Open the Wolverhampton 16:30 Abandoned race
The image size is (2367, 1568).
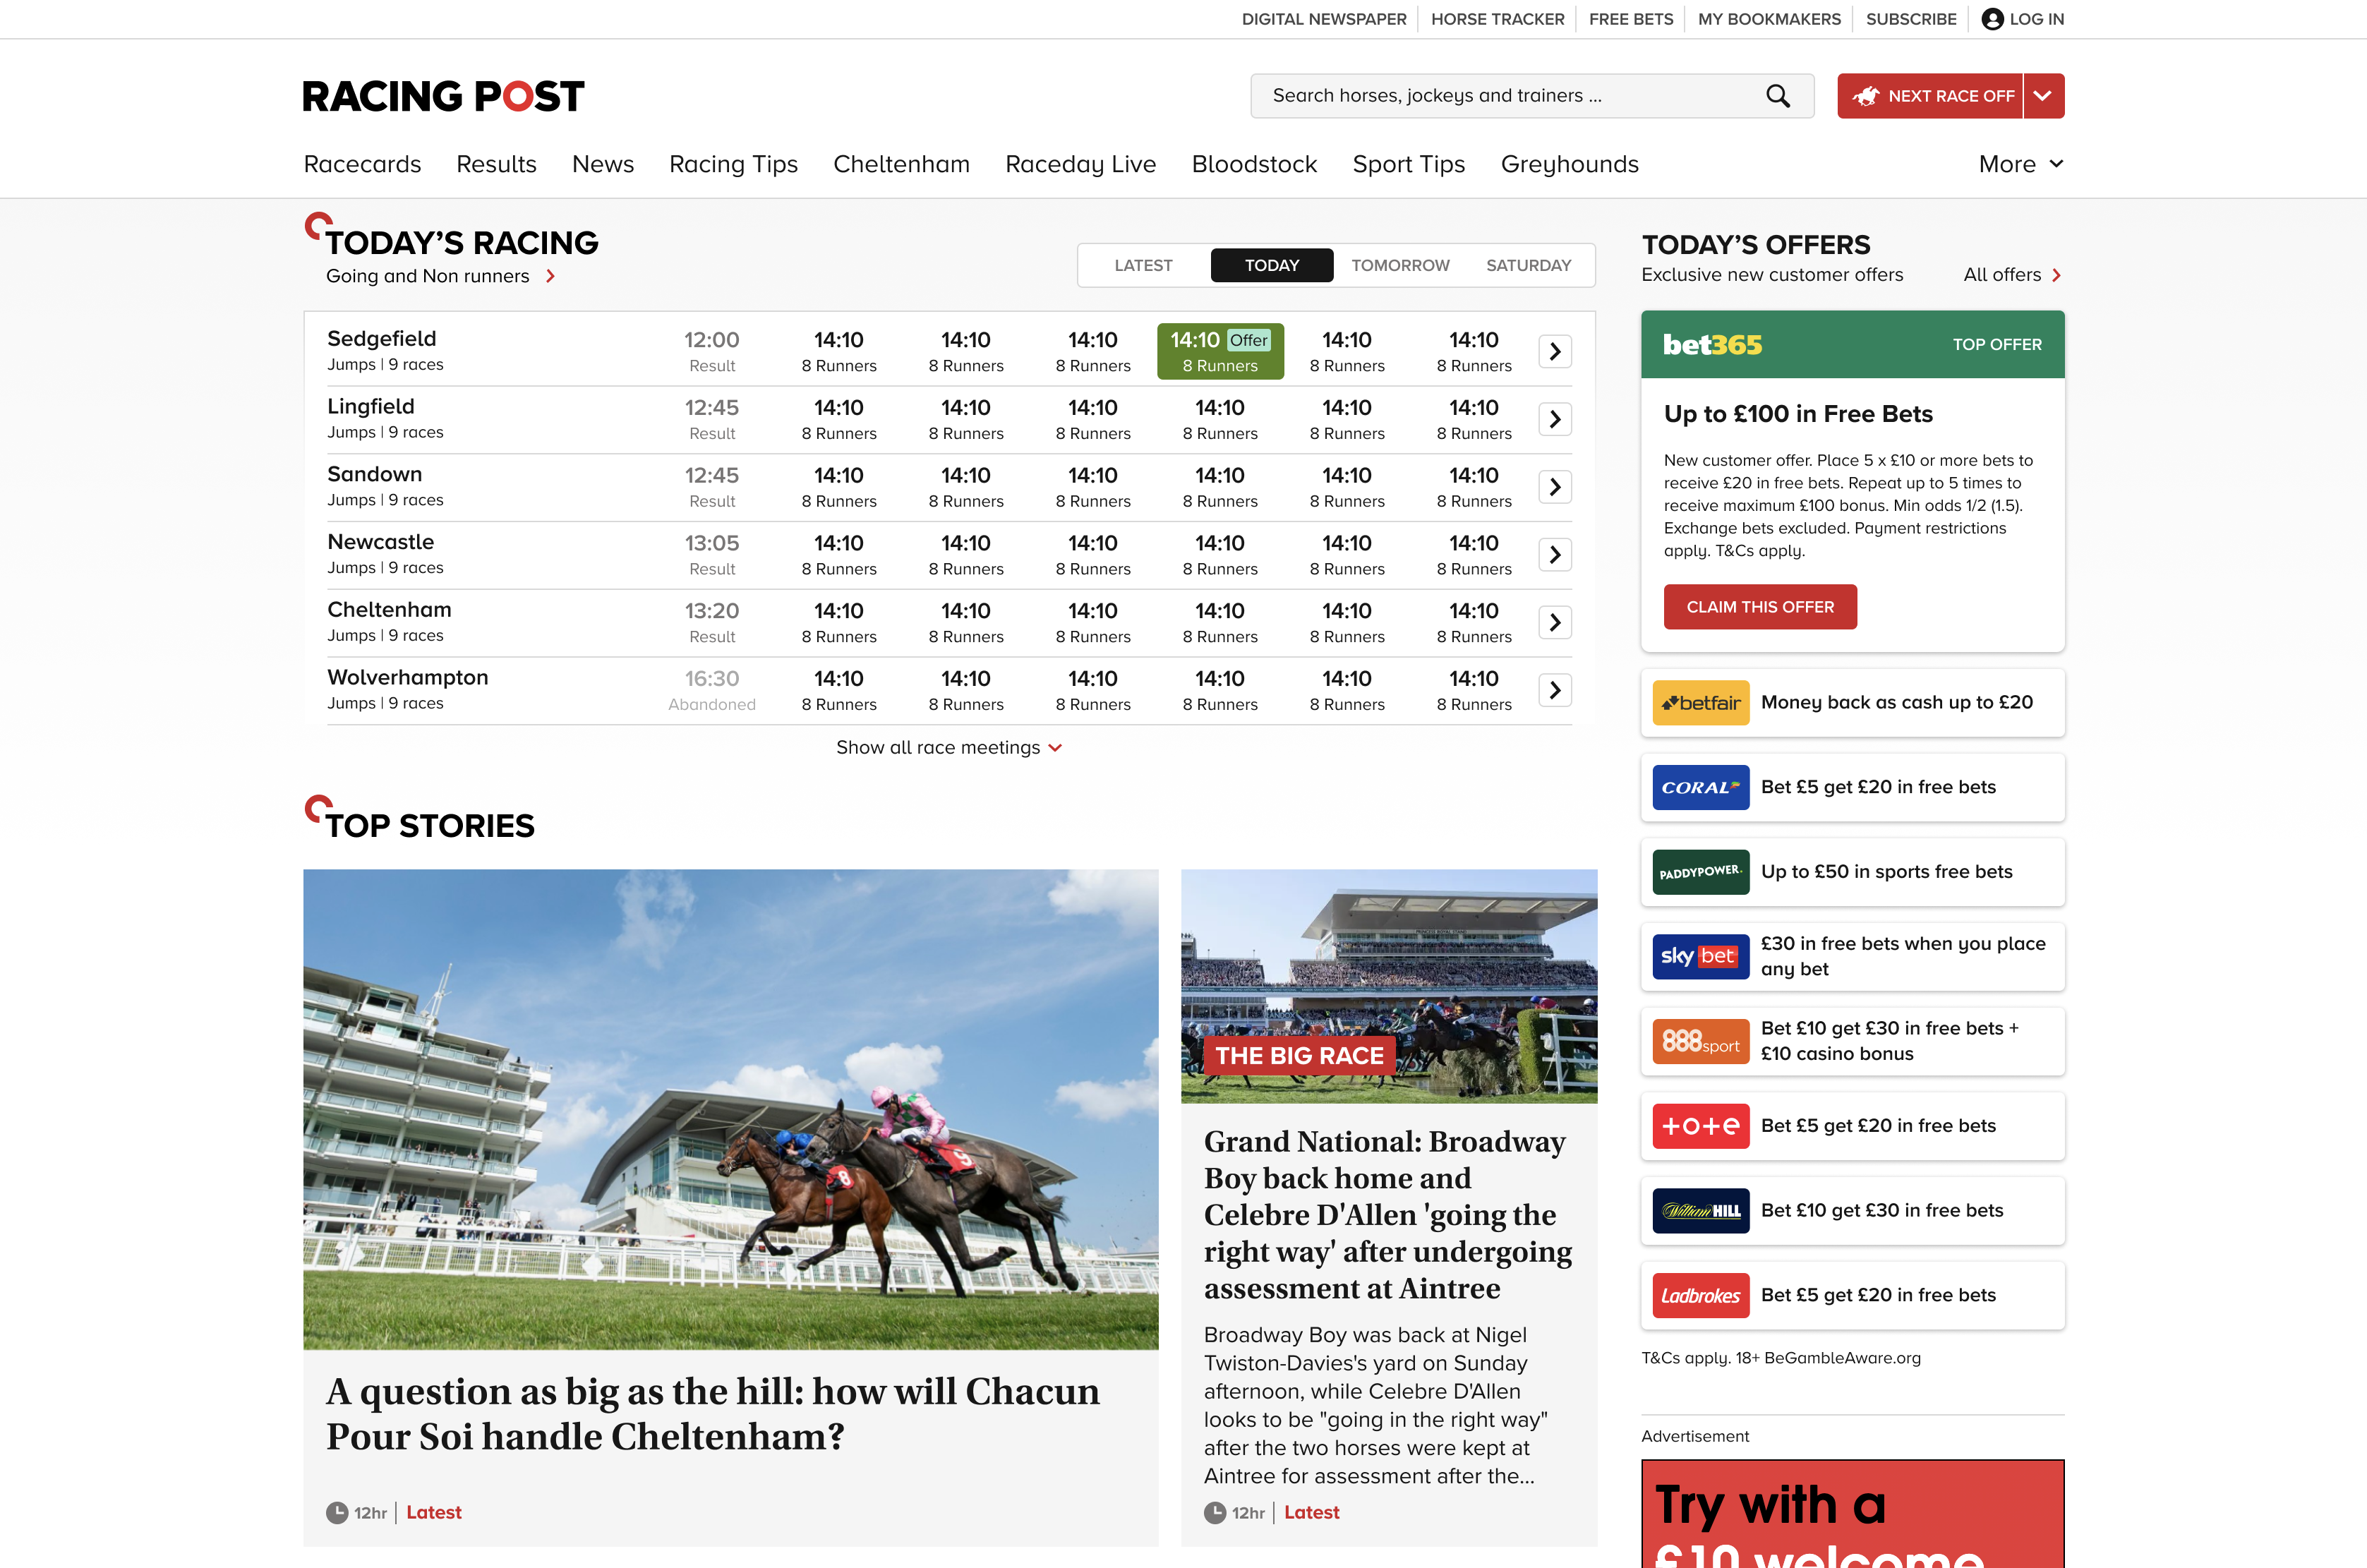(x=712, y=690)
